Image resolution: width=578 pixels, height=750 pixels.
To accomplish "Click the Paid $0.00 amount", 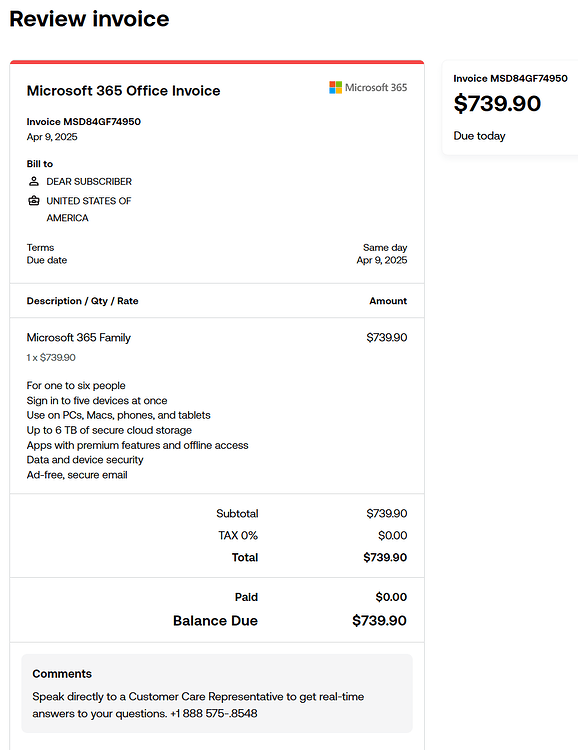I will tap(391, 597).
